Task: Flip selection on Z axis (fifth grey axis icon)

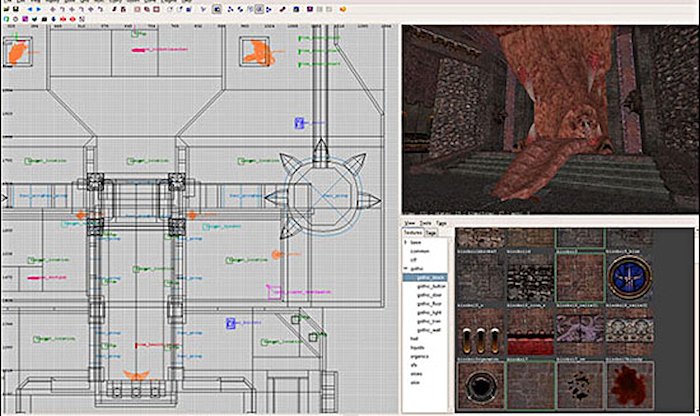Action: point(91,9)
